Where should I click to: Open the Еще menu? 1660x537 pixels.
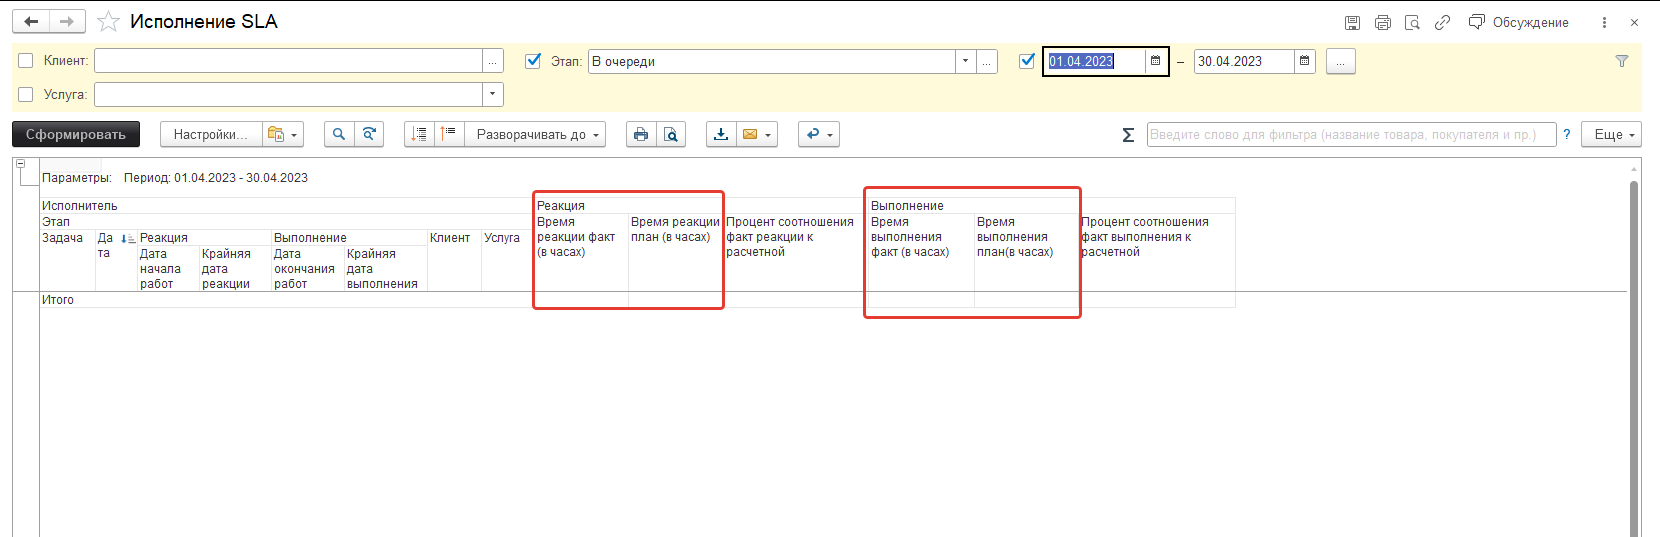[1610, 134]
